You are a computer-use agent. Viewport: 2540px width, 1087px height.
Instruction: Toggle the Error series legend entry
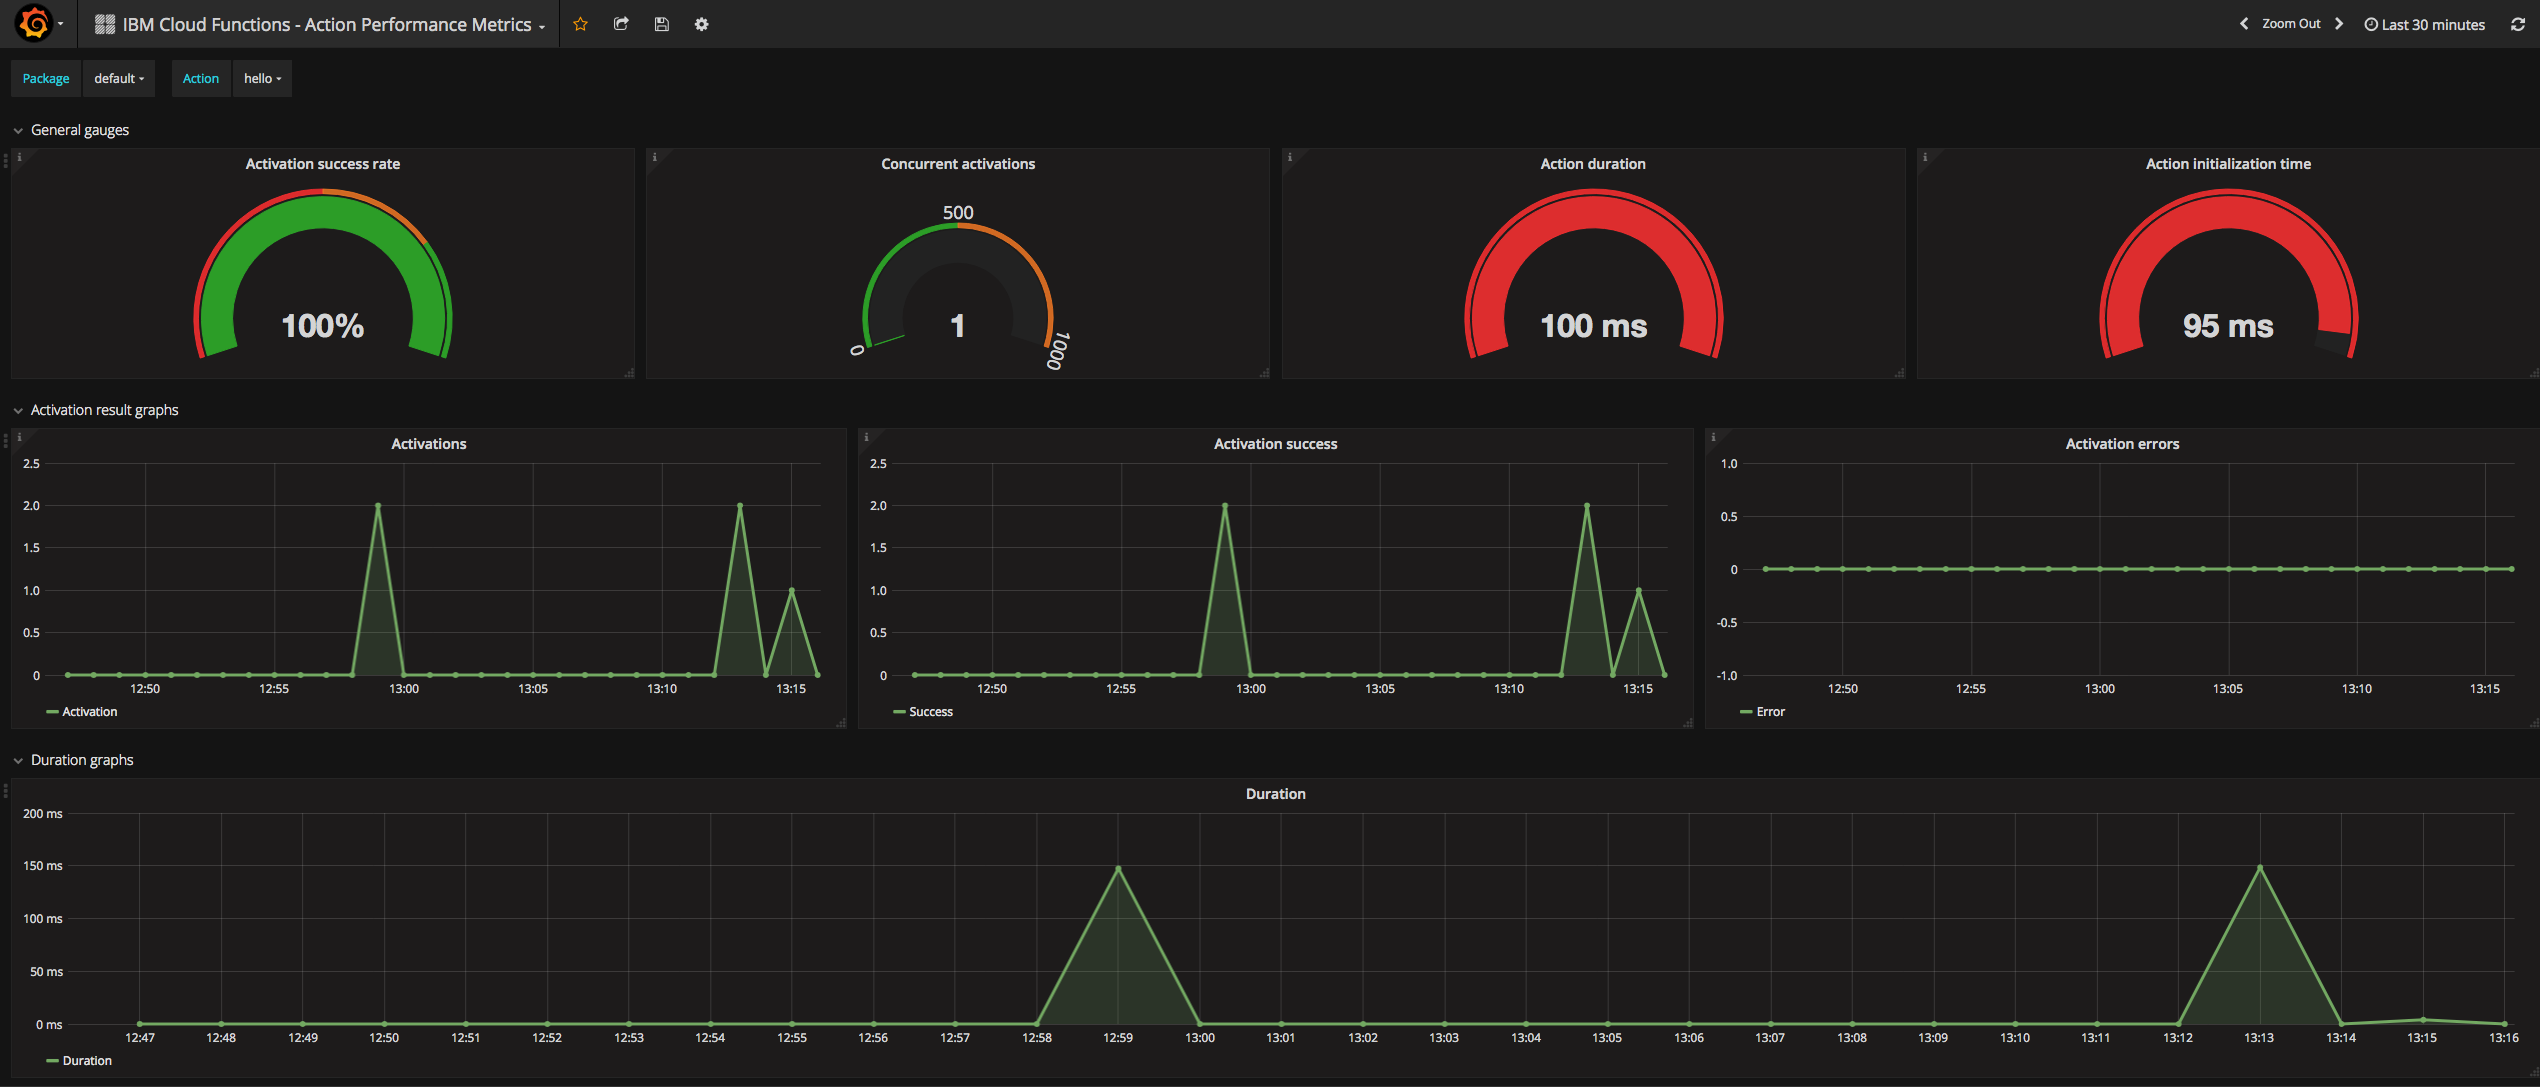coord(1770,712)
